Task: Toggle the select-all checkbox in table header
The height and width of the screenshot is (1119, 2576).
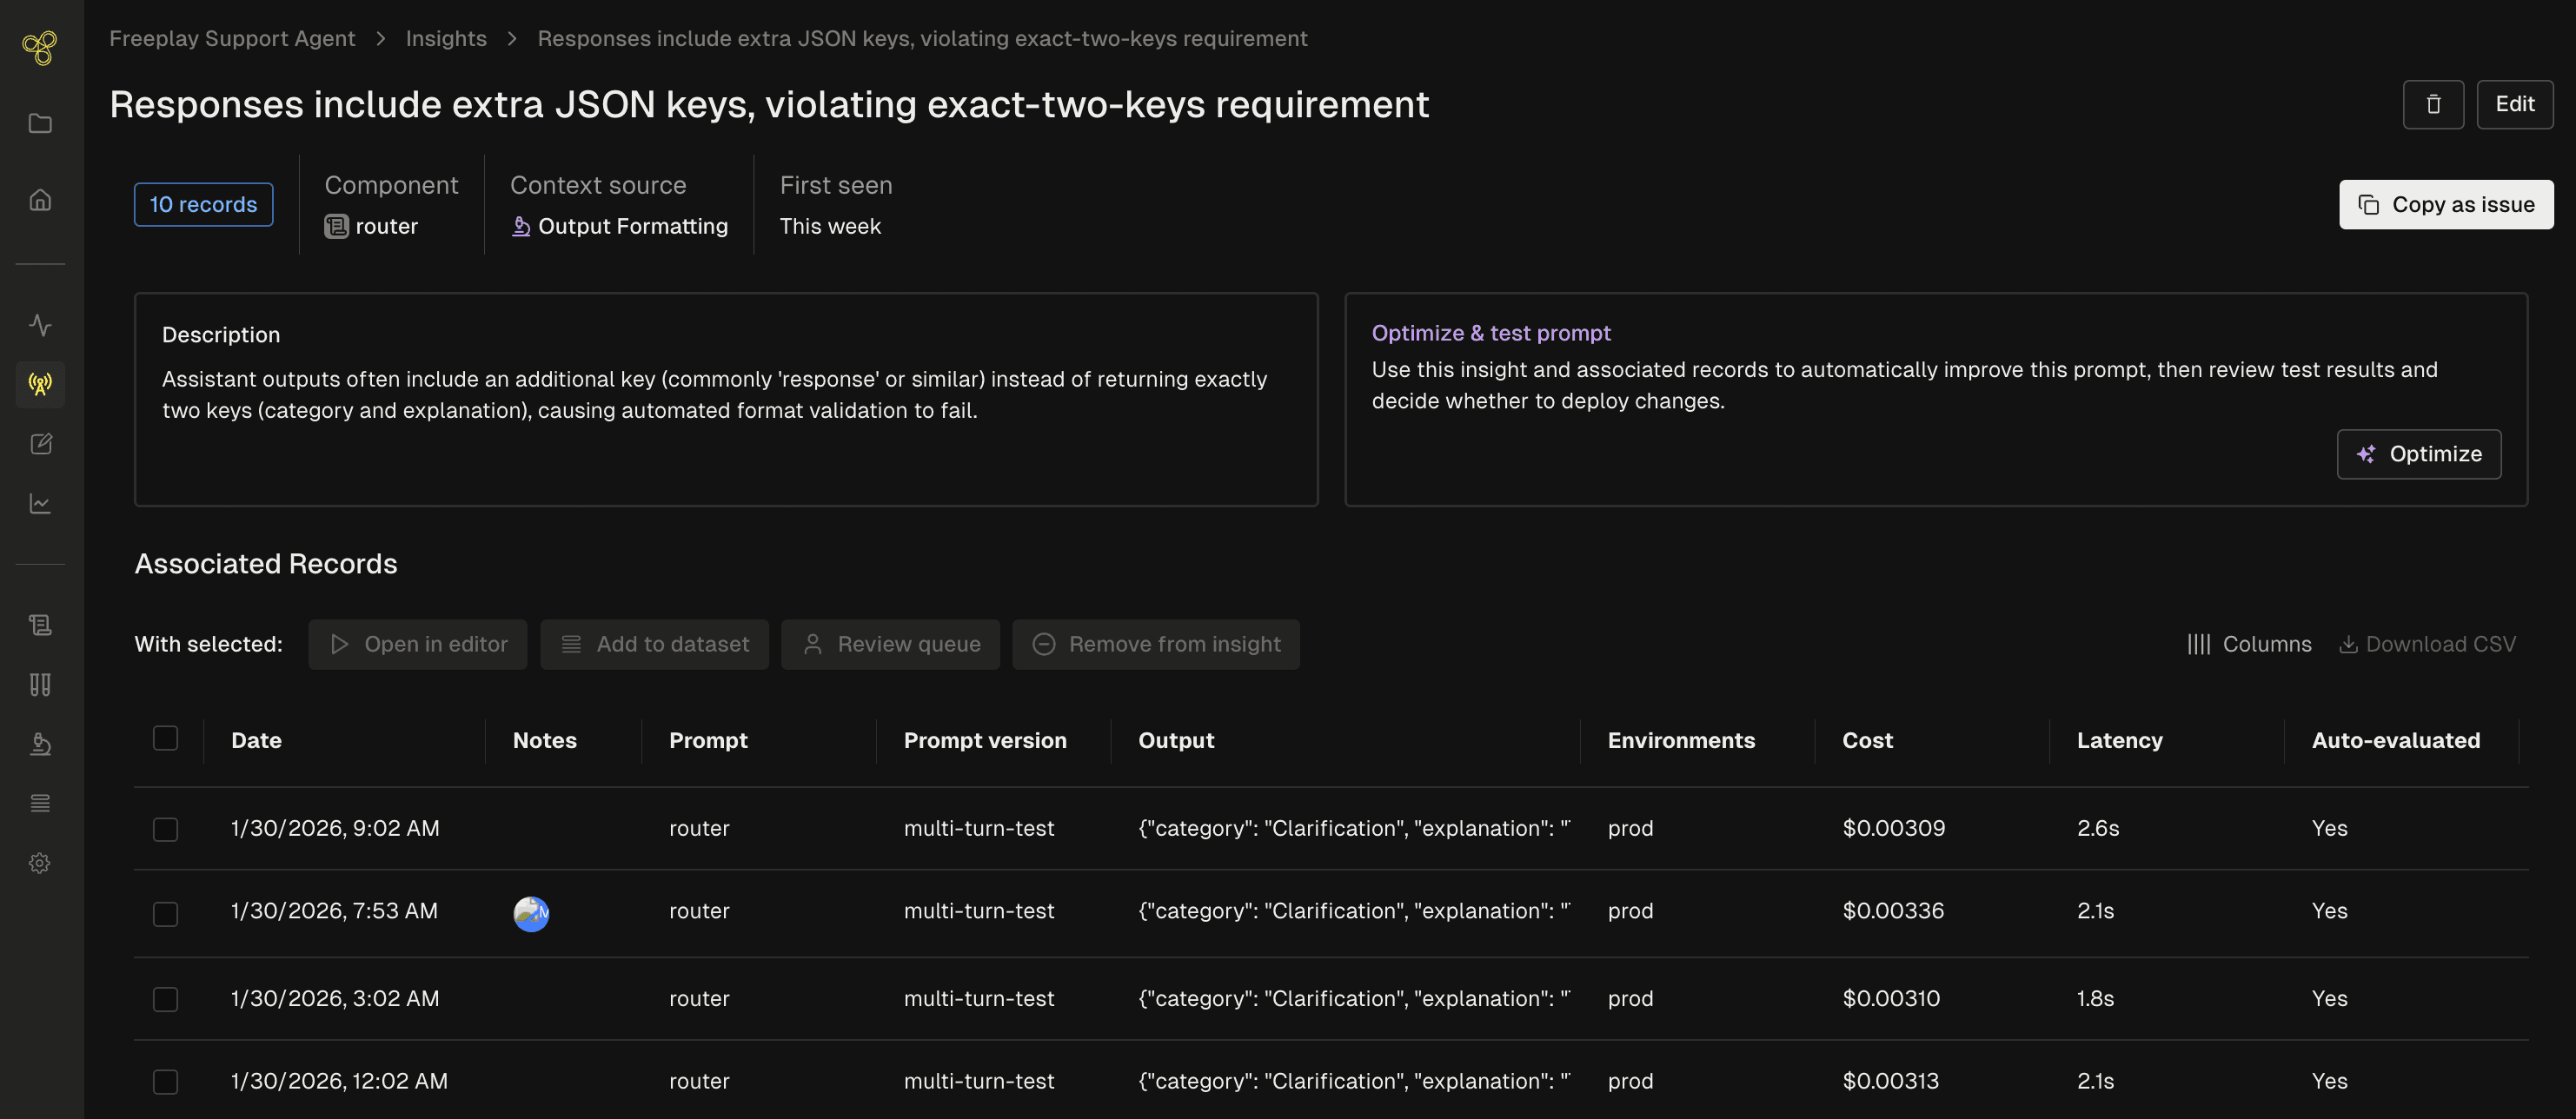Action: (x=165, y=738)
